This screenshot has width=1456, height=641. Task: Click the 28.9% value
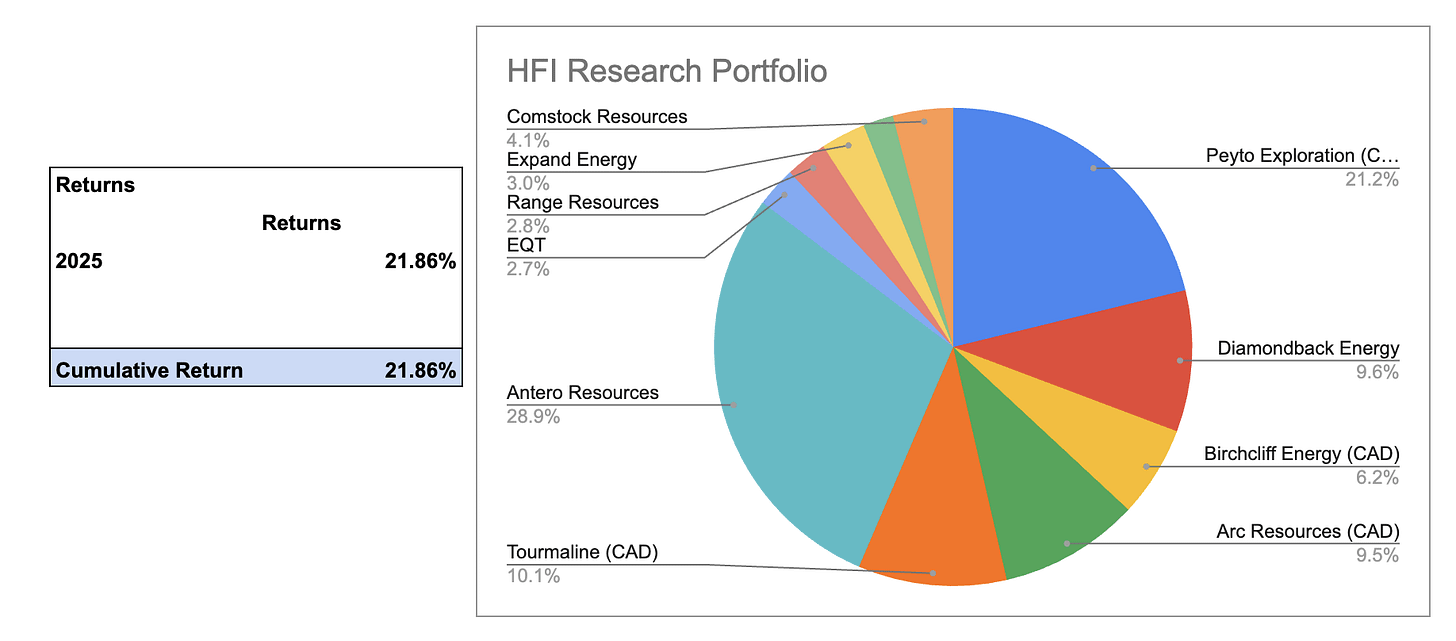(533, 416)
